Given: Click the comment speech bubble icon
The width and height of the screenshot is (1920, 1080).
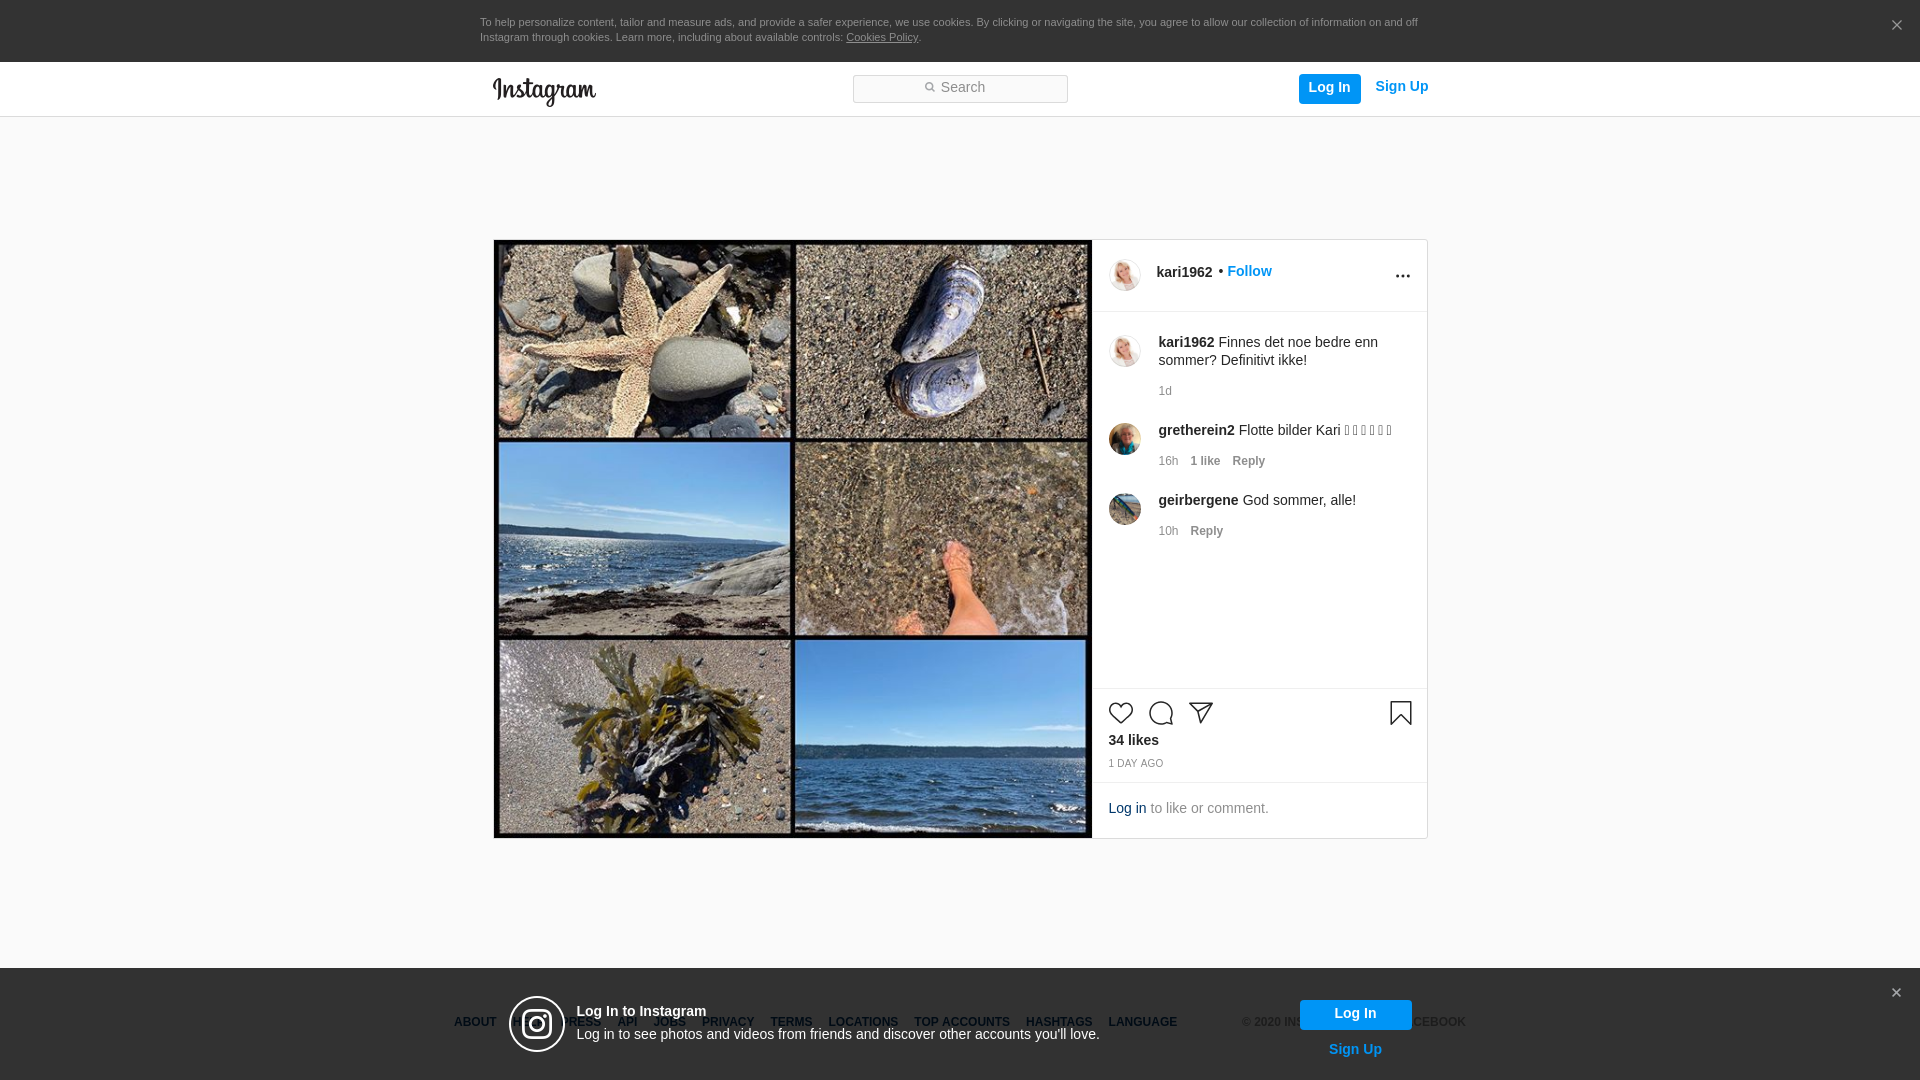Looking at the screenshot, I should 1160,713.
